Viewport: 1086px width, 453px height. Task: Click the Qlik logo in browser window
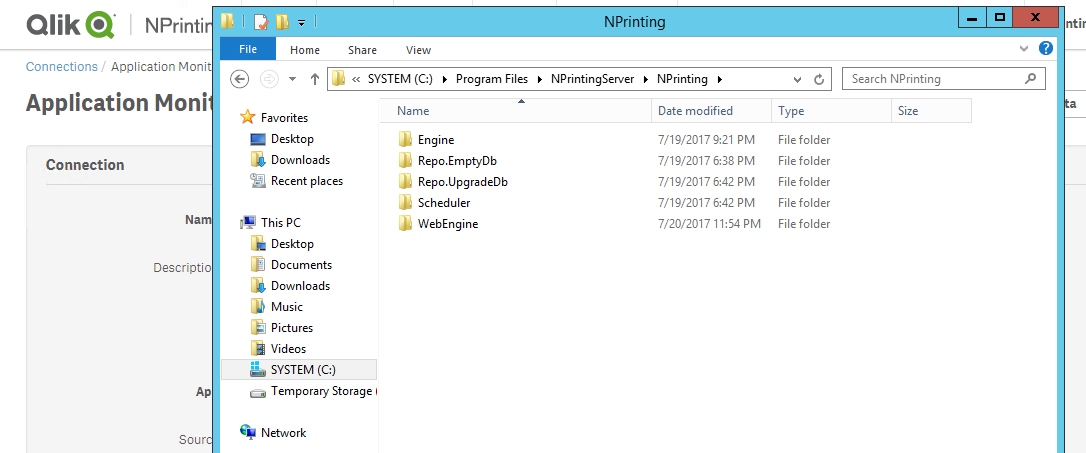[x=70, y=25]
